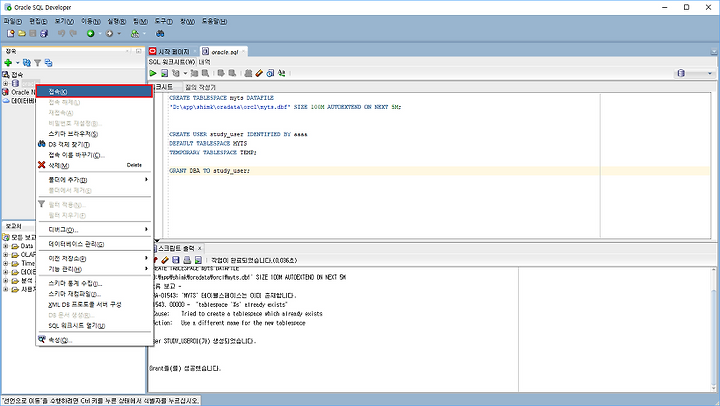Click the gray Forward navigation icon
The height and width of the screenshot is (406, 720).
(109, 34)
